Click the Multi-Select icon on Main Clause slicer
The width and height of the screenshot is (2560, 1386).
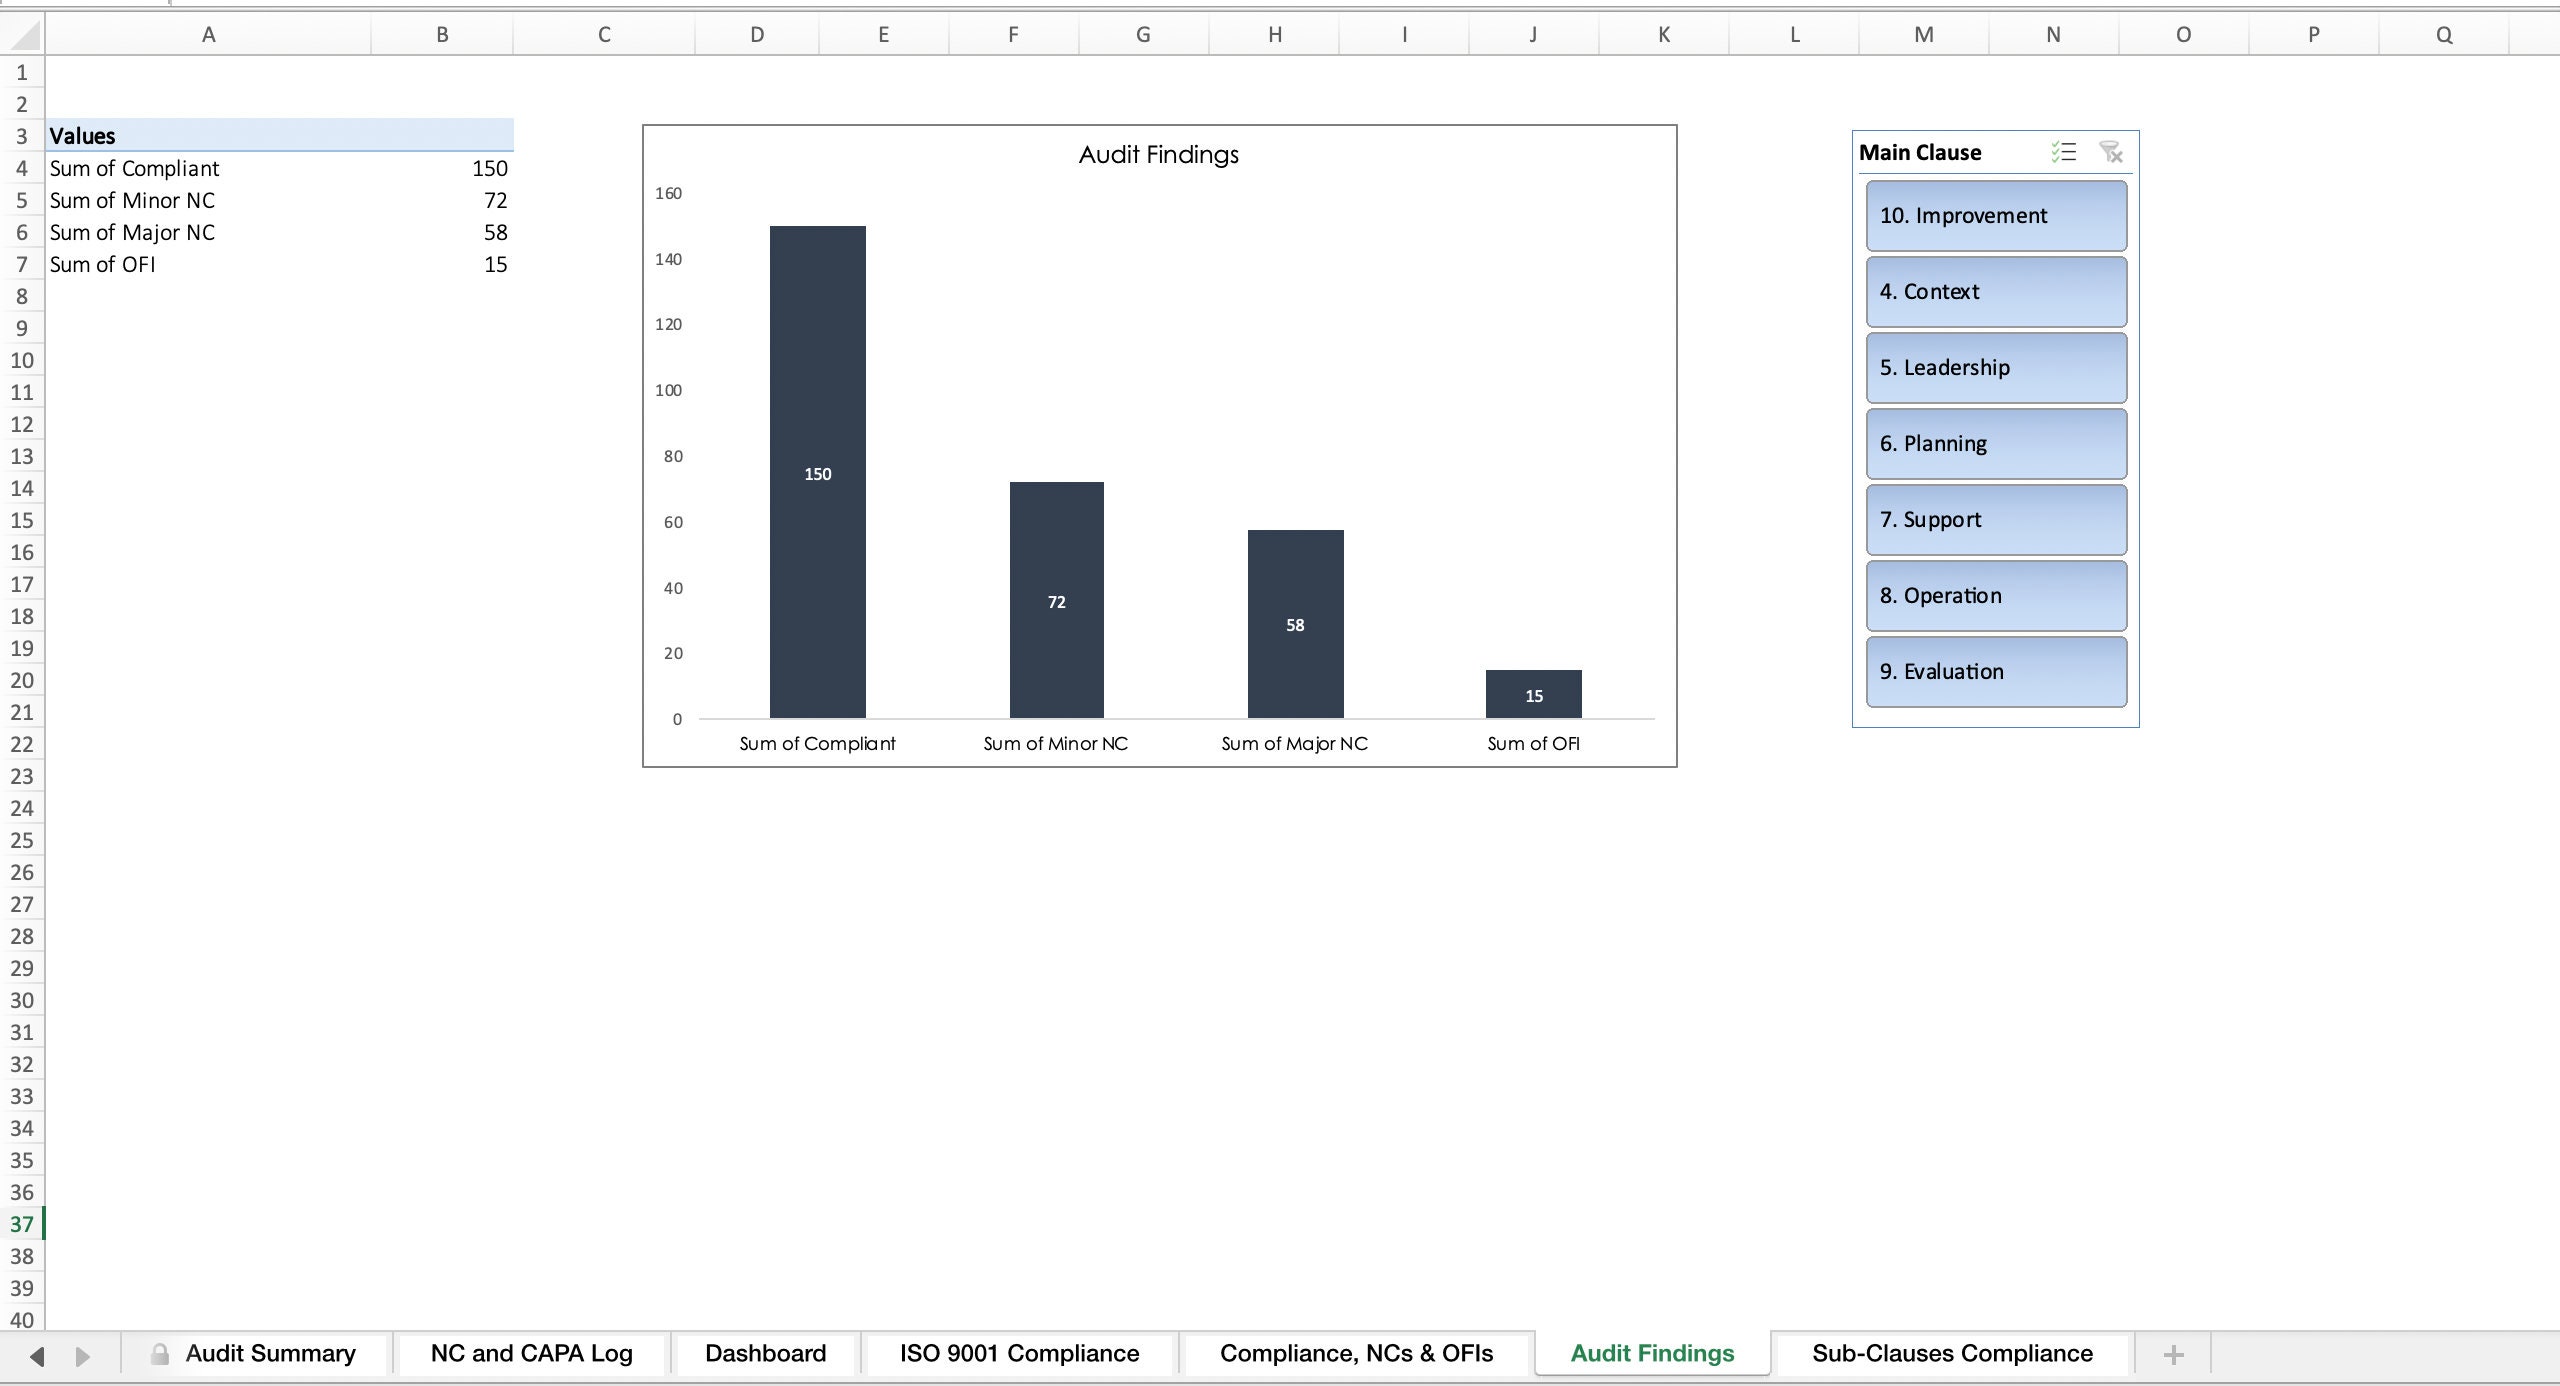(x=2064, y=151)
